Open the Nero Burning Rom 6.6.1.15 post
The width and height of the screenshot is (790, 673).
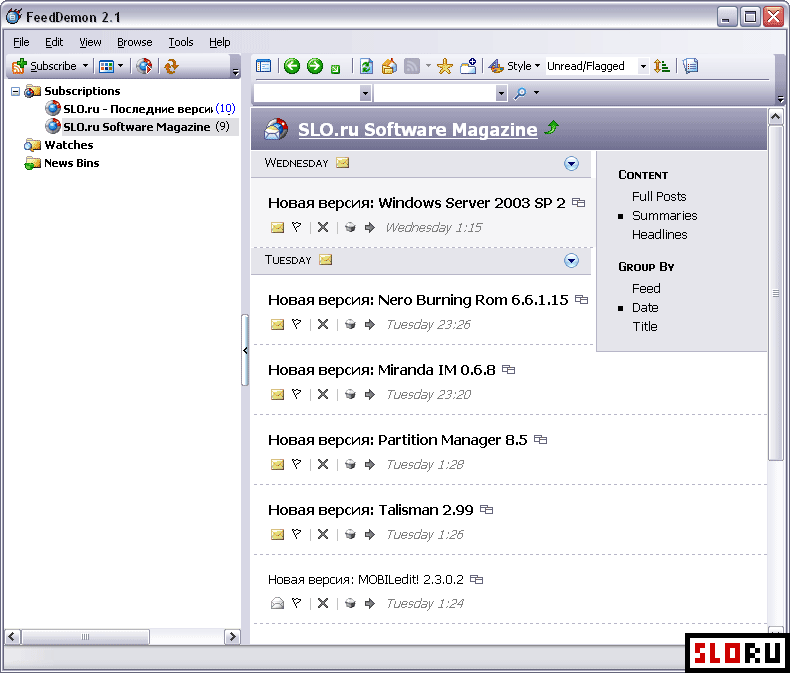click(418, 300)
